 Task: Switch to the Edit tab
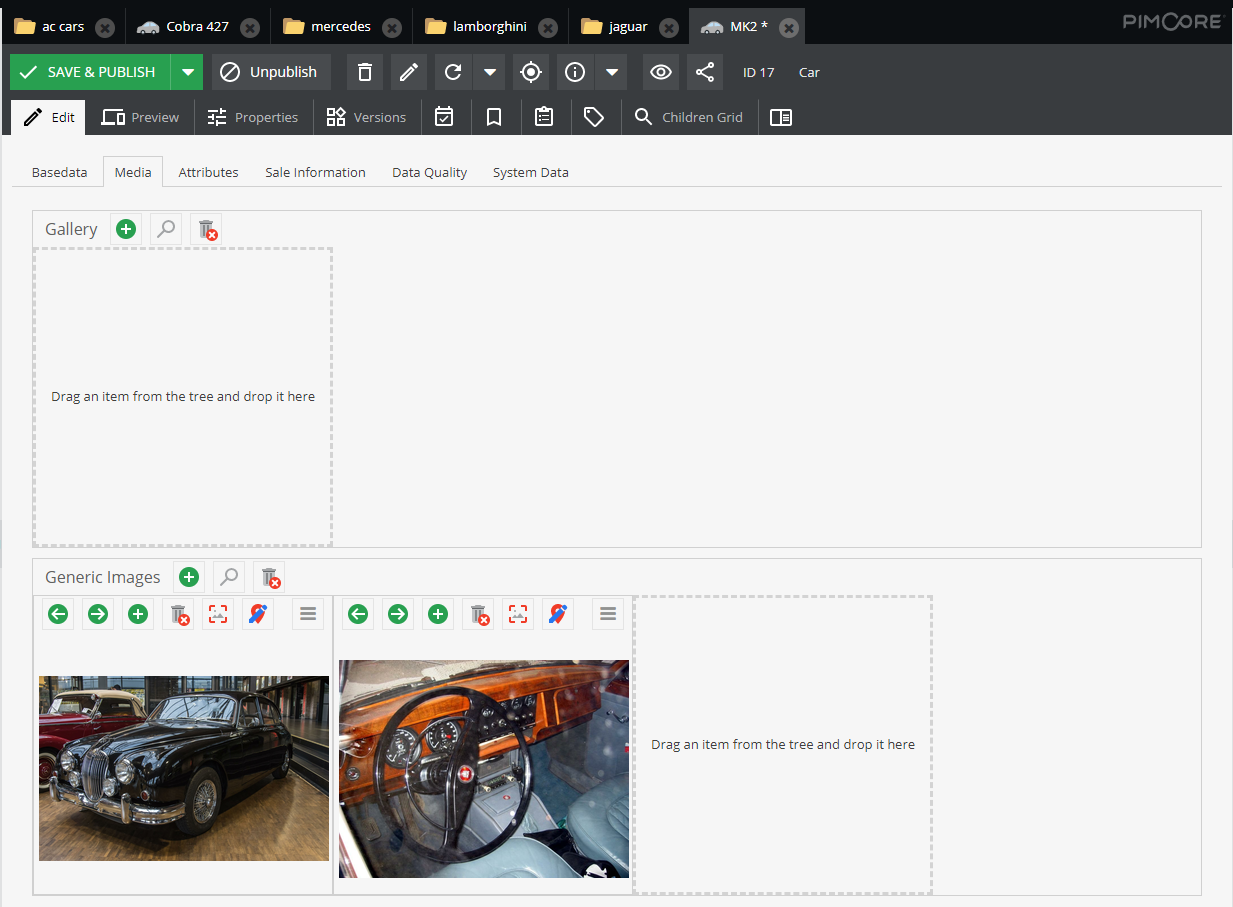tap(49, 117)
